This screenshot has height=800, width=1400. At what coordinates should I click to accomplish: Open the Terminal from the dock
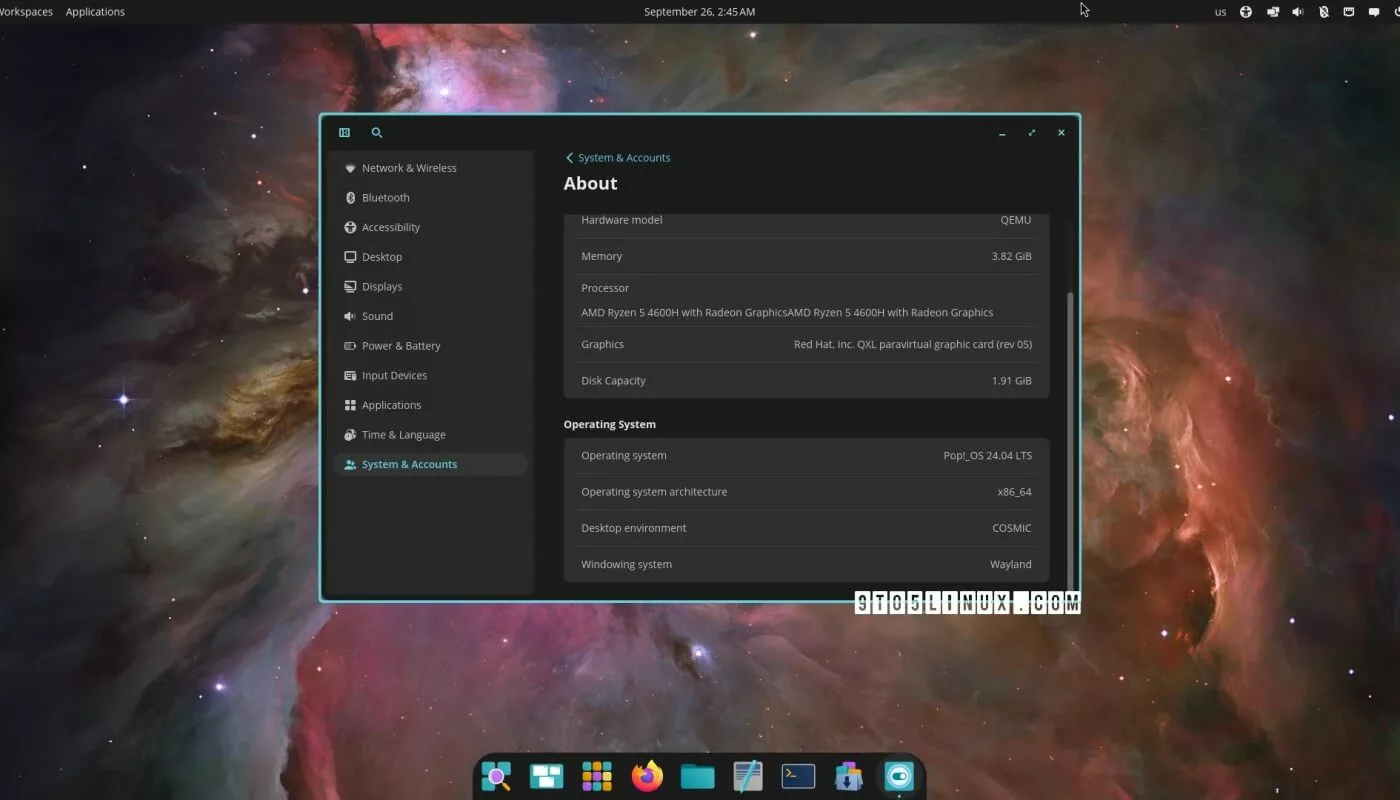click(x=798, y=776)
